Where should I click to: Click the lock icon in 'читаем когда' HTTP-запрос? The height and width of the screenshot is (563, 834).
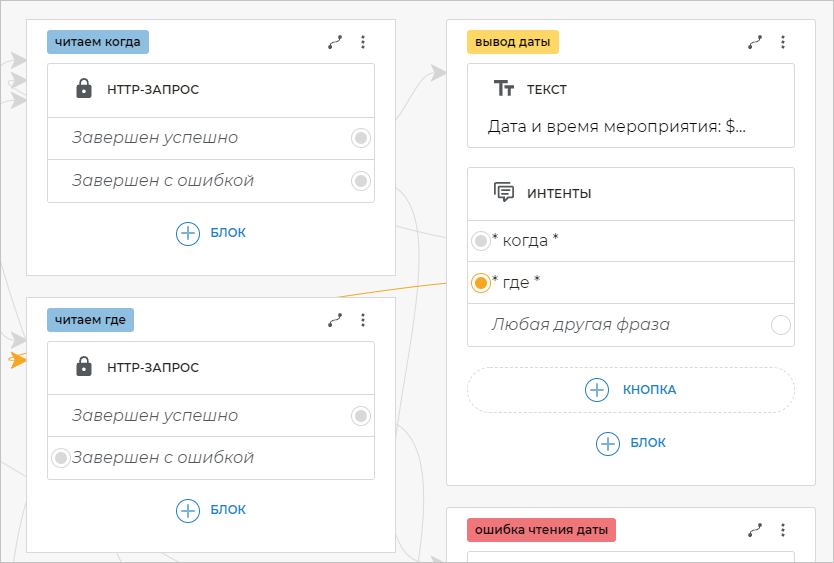85,89
